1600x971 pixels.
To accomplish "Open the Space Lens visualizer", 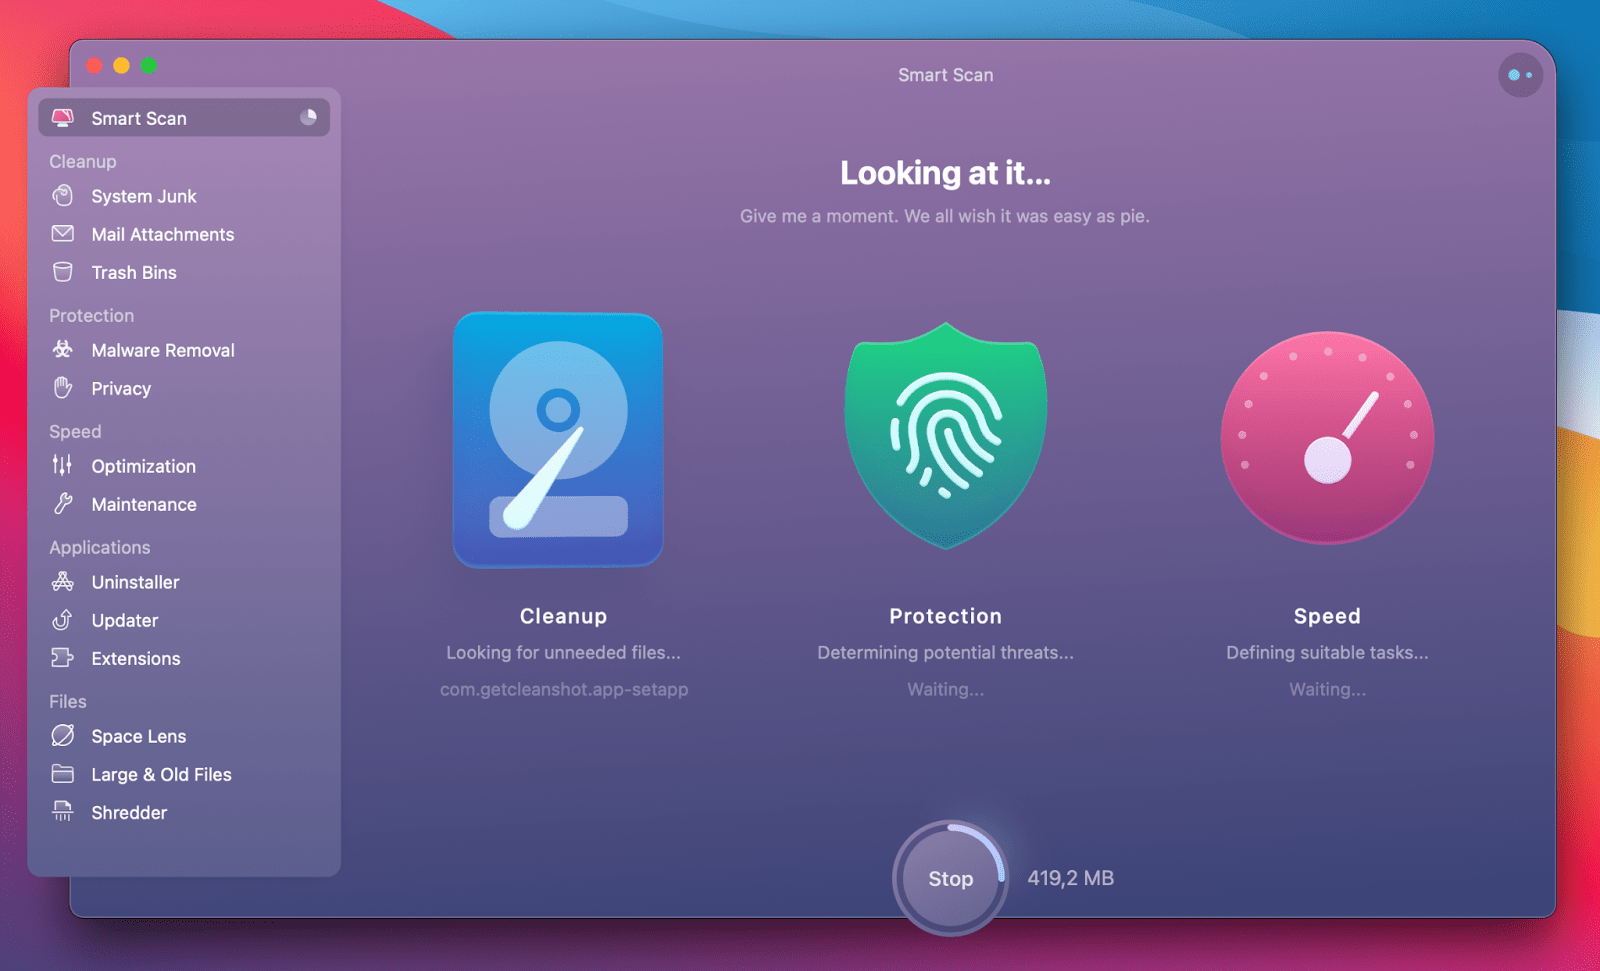I will 138,736.
